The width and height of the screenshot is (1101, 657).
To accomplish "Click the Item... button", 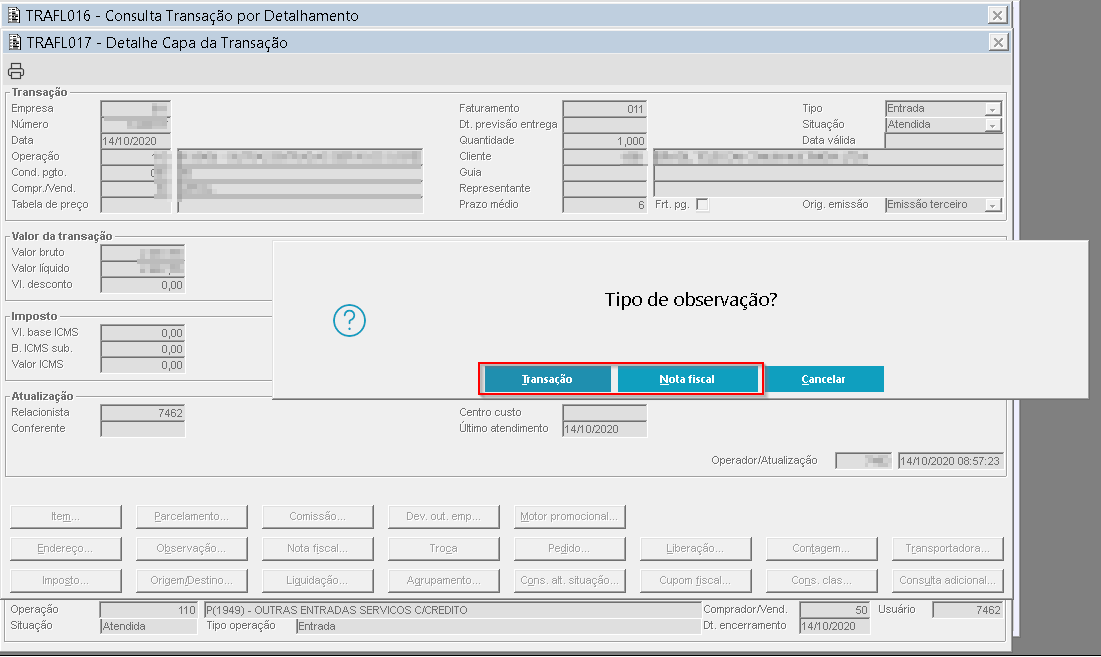I will pyautogui.click(x=65, y=517).
